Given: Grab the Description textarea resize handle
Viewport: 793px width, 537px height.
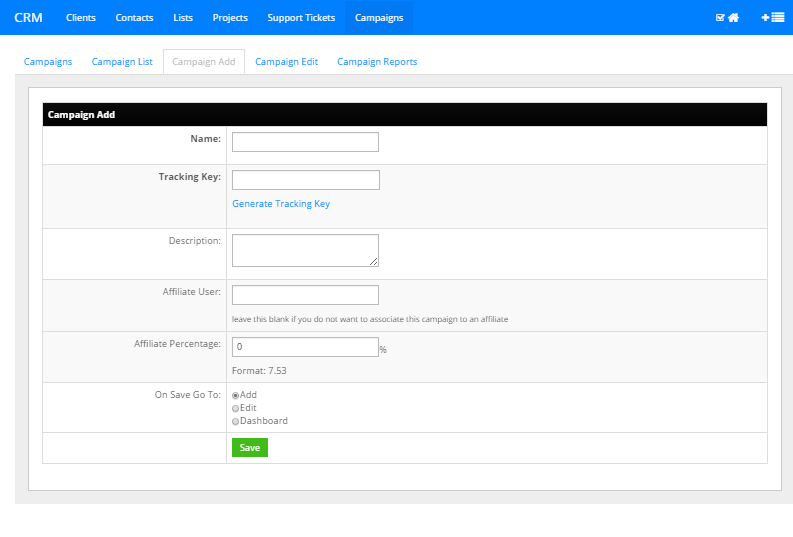Looking at the screenshot, I should click(374, 261).
